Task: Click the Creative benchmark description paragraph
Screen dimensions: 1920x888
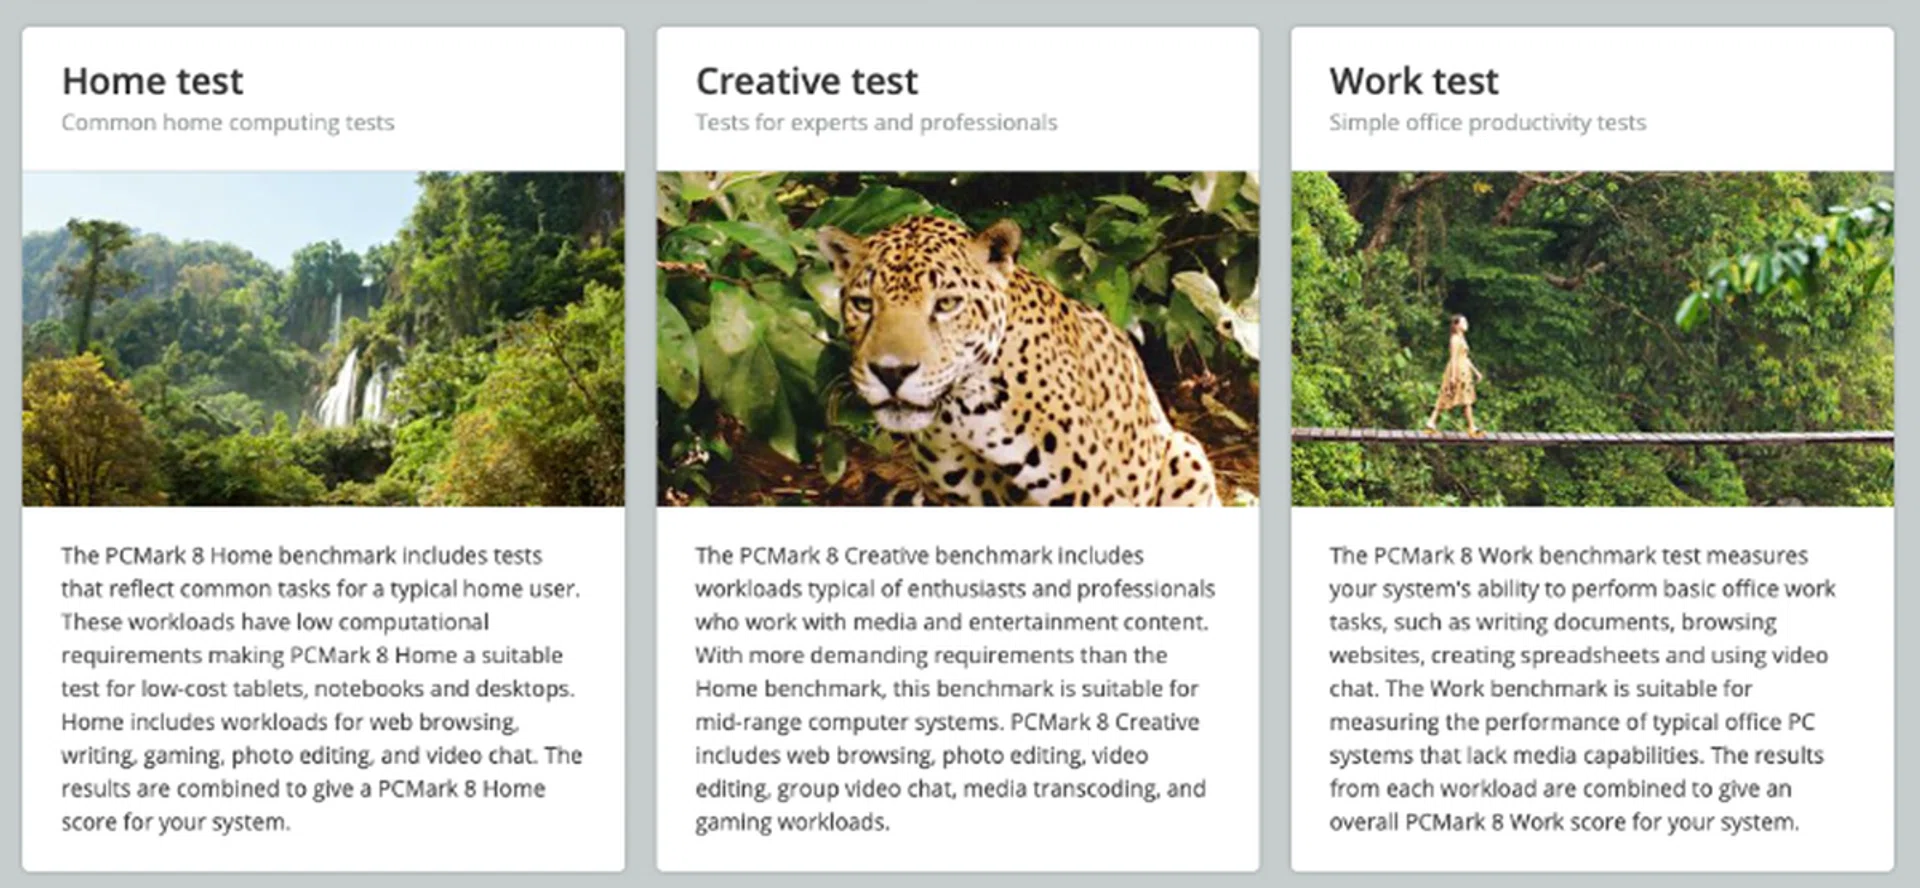Action: (x=954, y=688)
